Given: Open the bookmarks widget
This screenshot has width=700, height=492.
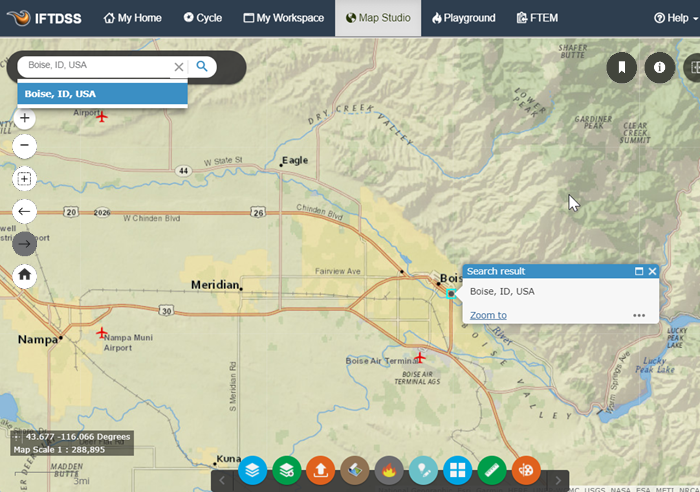Looking at the screenshot, I should pos(621,67).
